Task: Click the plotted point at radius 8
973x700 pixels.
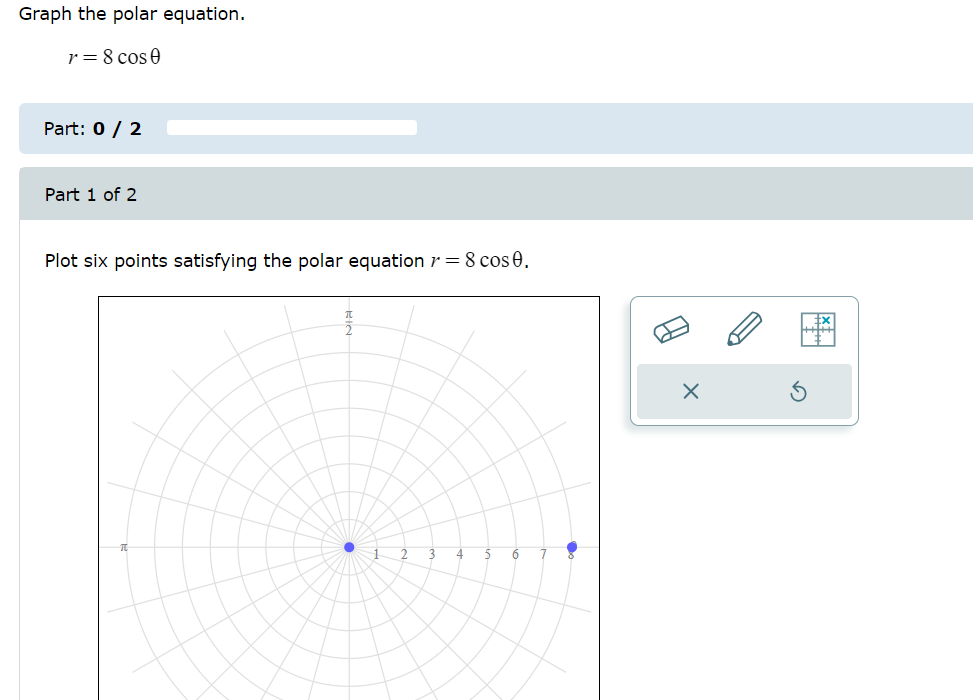Action: click(x=572, y=547)
